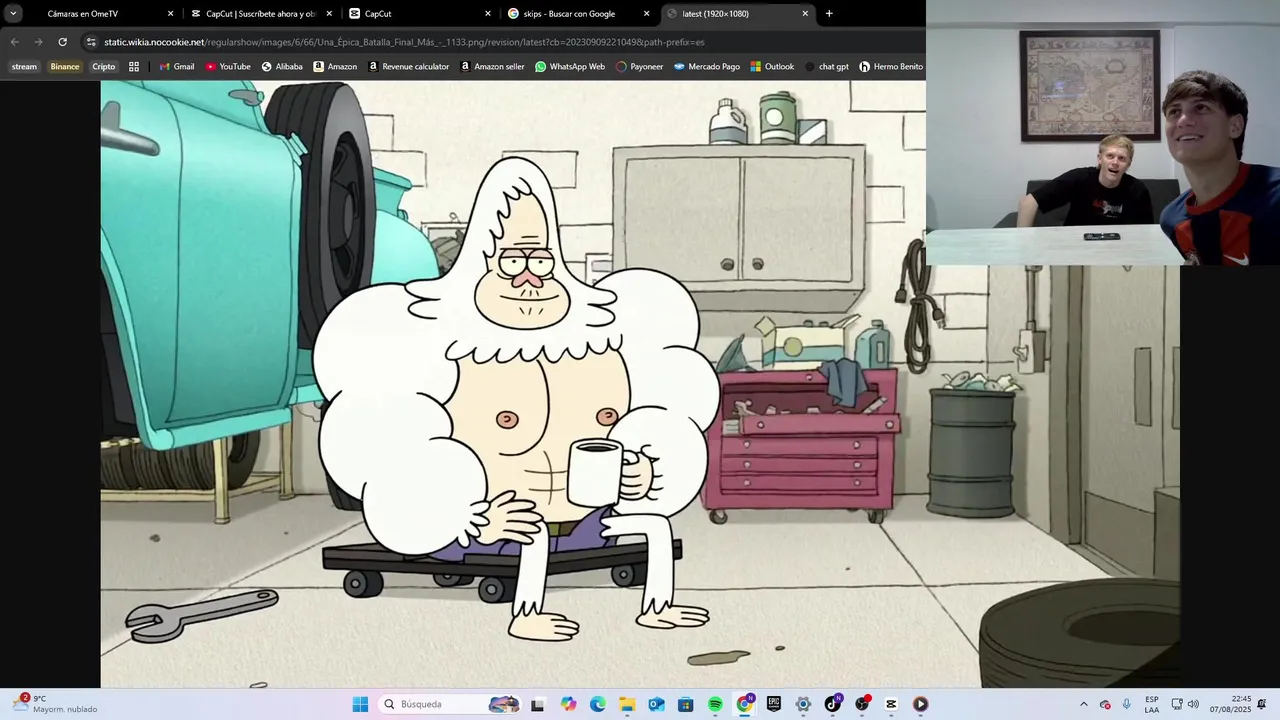Image resolution: width=1280 pixels, height=720 pixels.
Task: Open the Amazon seller bookmark
Action: pos(492,67)
